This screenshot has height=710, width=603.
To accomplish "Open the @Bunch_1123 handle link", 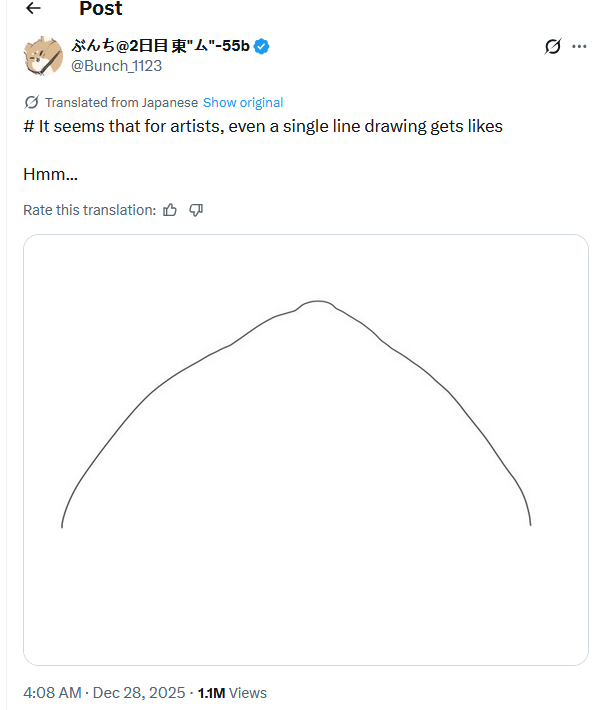I will (116, 66).
